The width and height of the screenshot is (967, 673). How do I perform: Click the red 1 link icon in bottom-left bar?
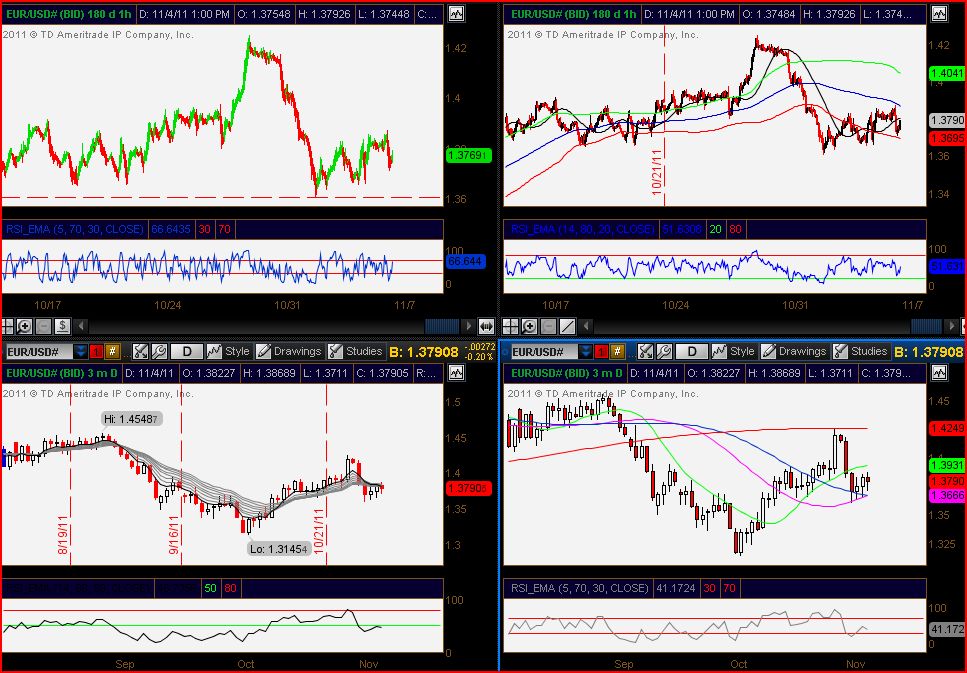(x=96, y=352)
